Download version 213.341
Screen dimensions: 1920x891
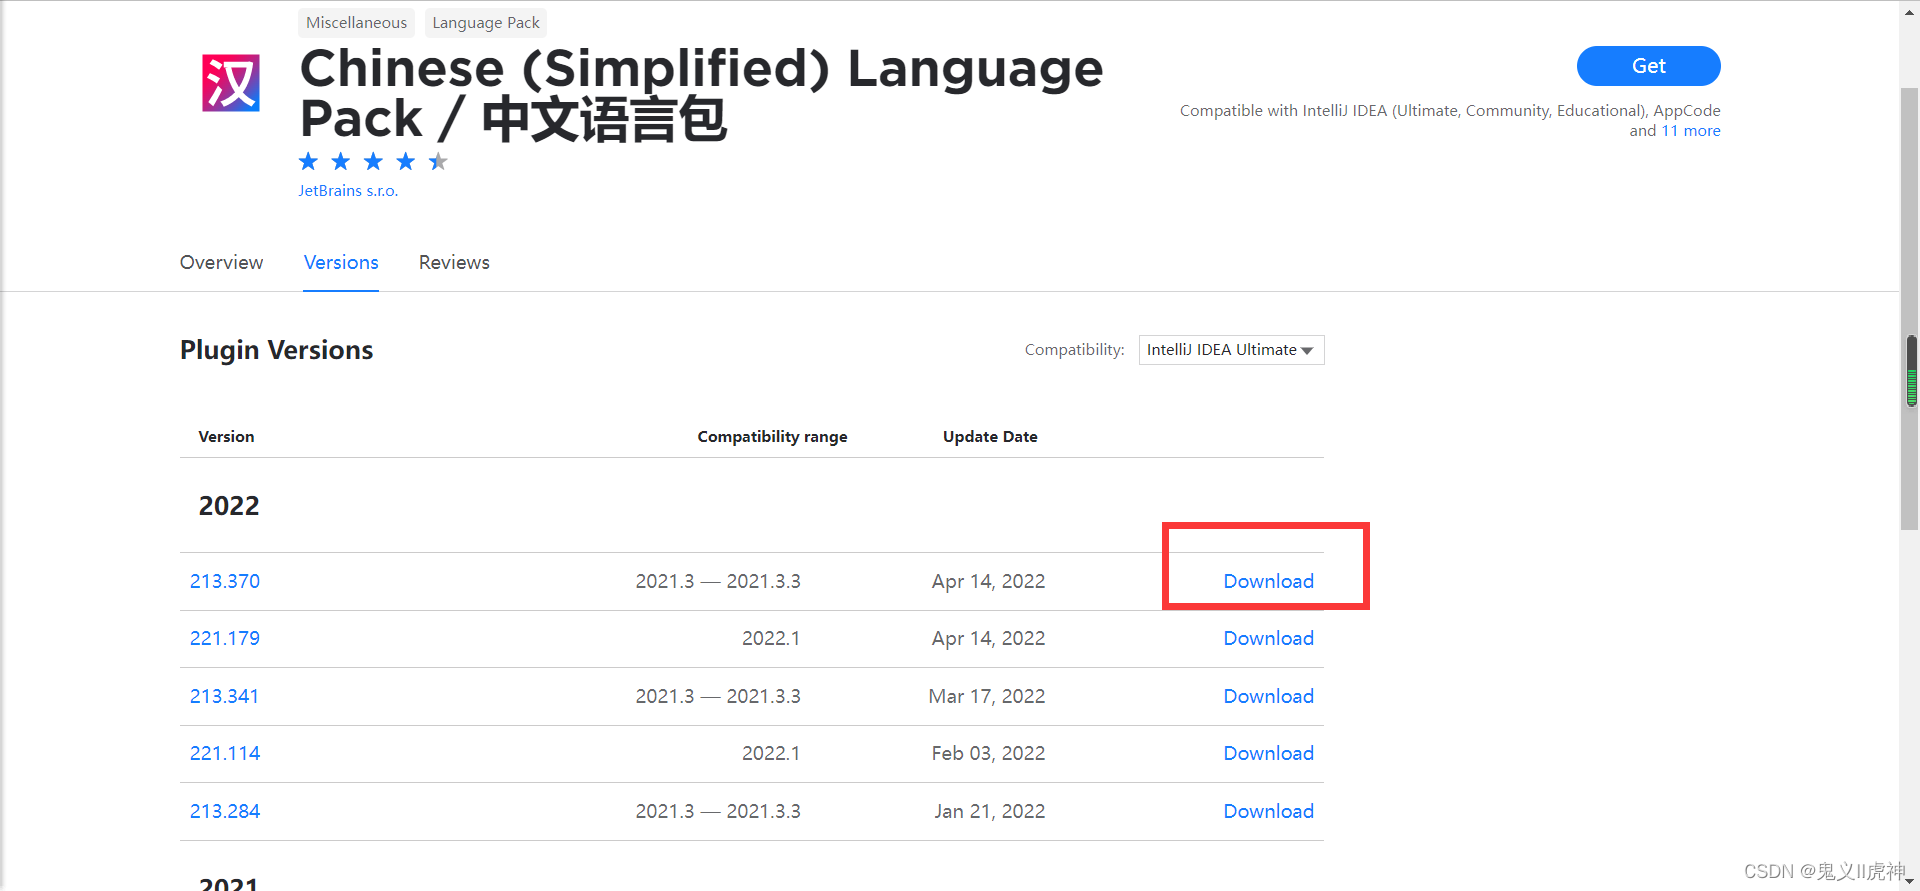[x=1268, y=696]
